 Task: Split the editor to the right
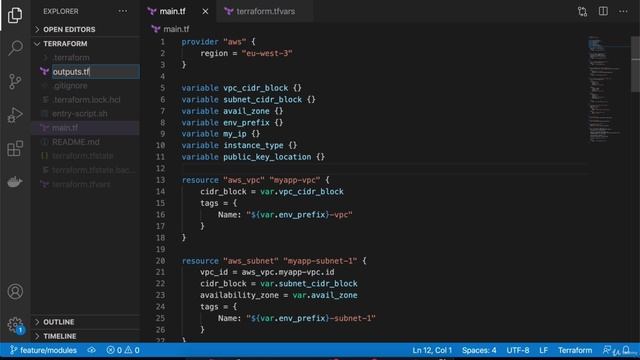click(603, 11)
